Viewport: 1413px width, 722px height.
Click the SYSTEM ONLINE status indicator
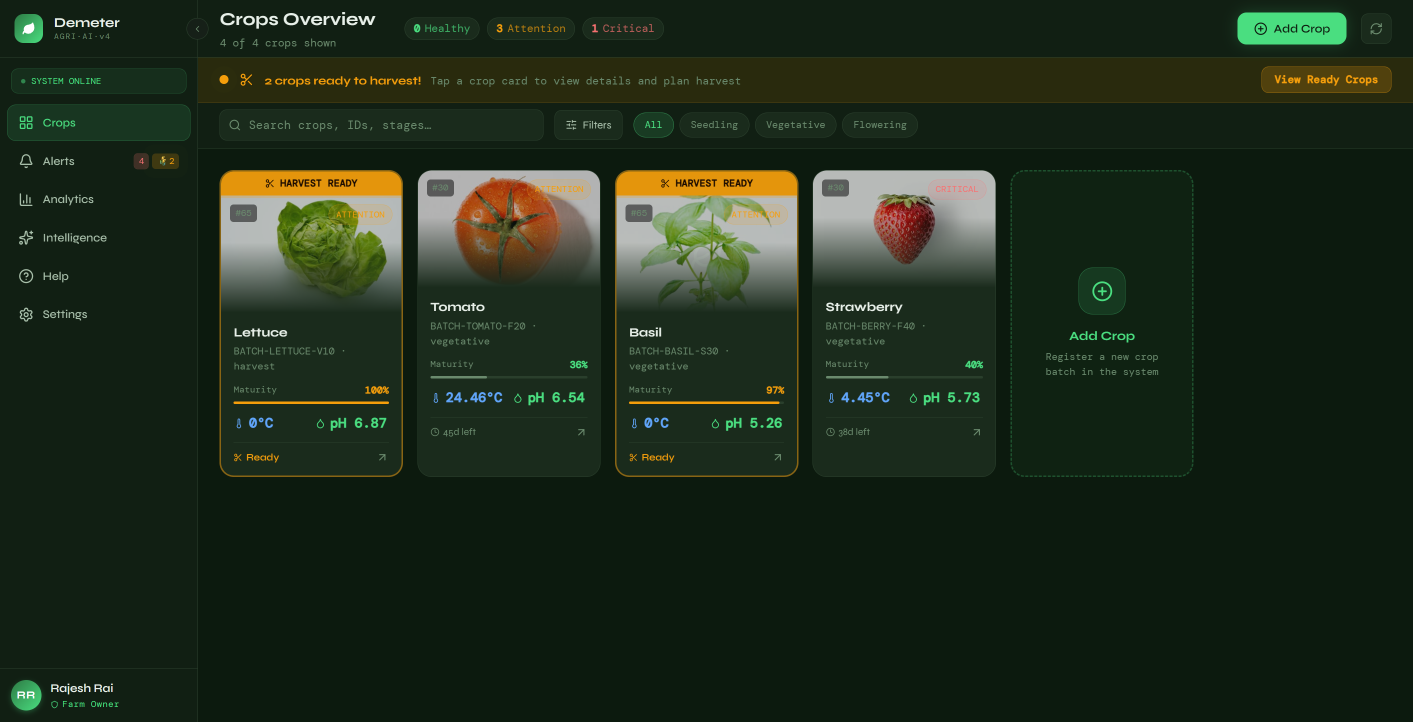point(99,81)
